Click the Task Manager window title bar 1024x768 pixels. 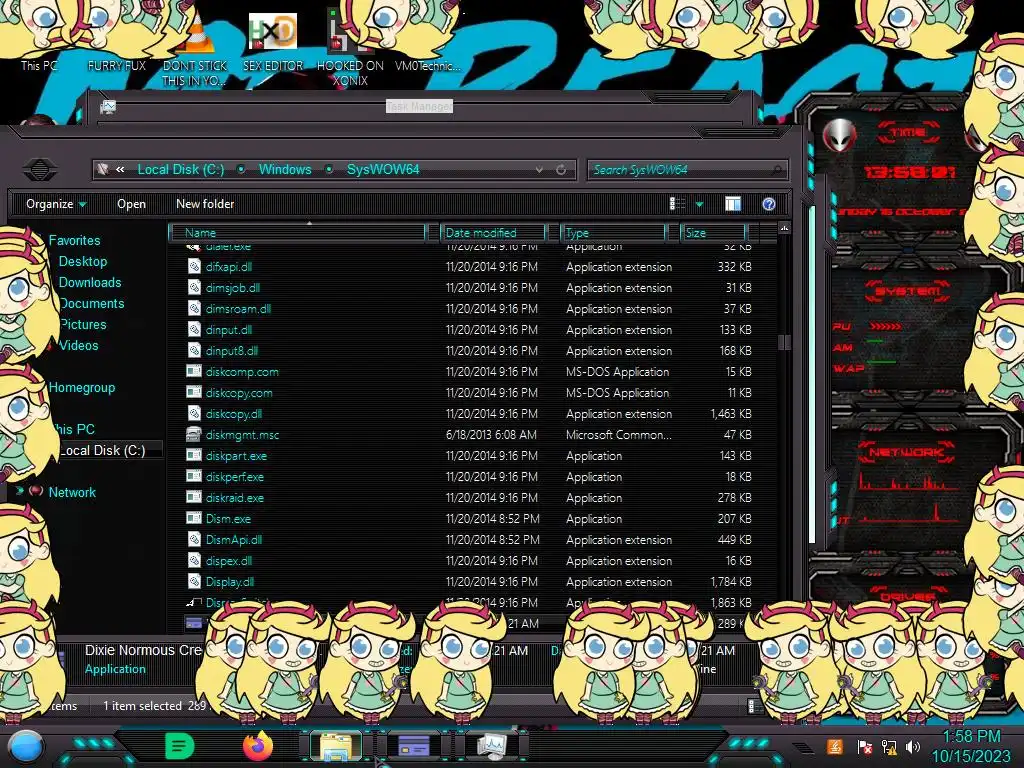tap(419, 106)
